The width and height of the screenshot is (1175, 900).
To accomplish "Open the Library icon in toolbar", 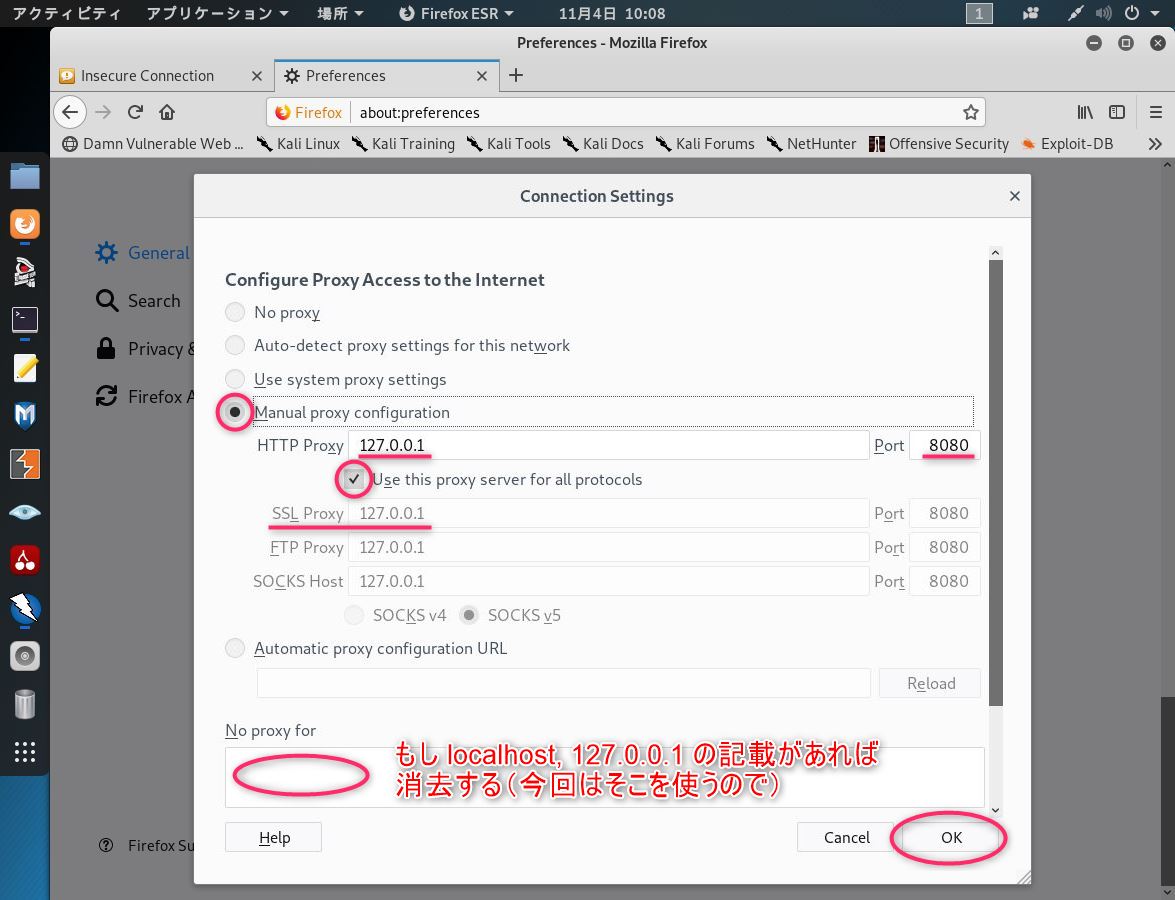I will click(1084, 112).
